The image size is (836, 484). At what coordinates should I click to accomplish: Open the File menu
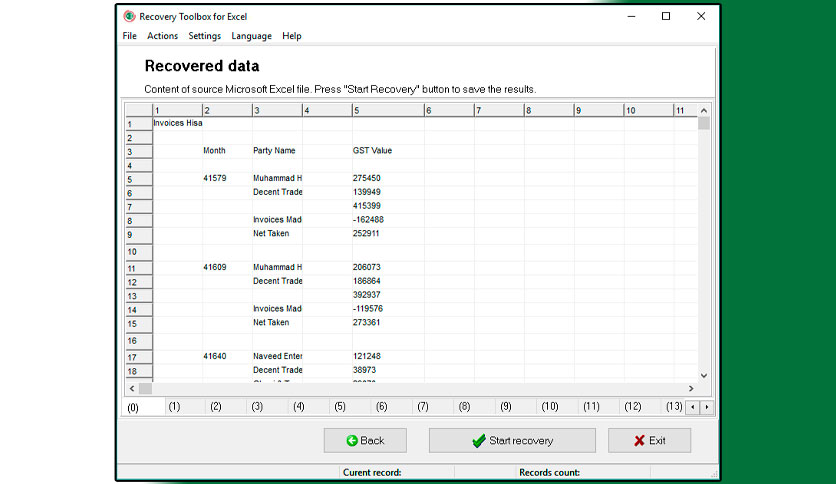[130, 36]
